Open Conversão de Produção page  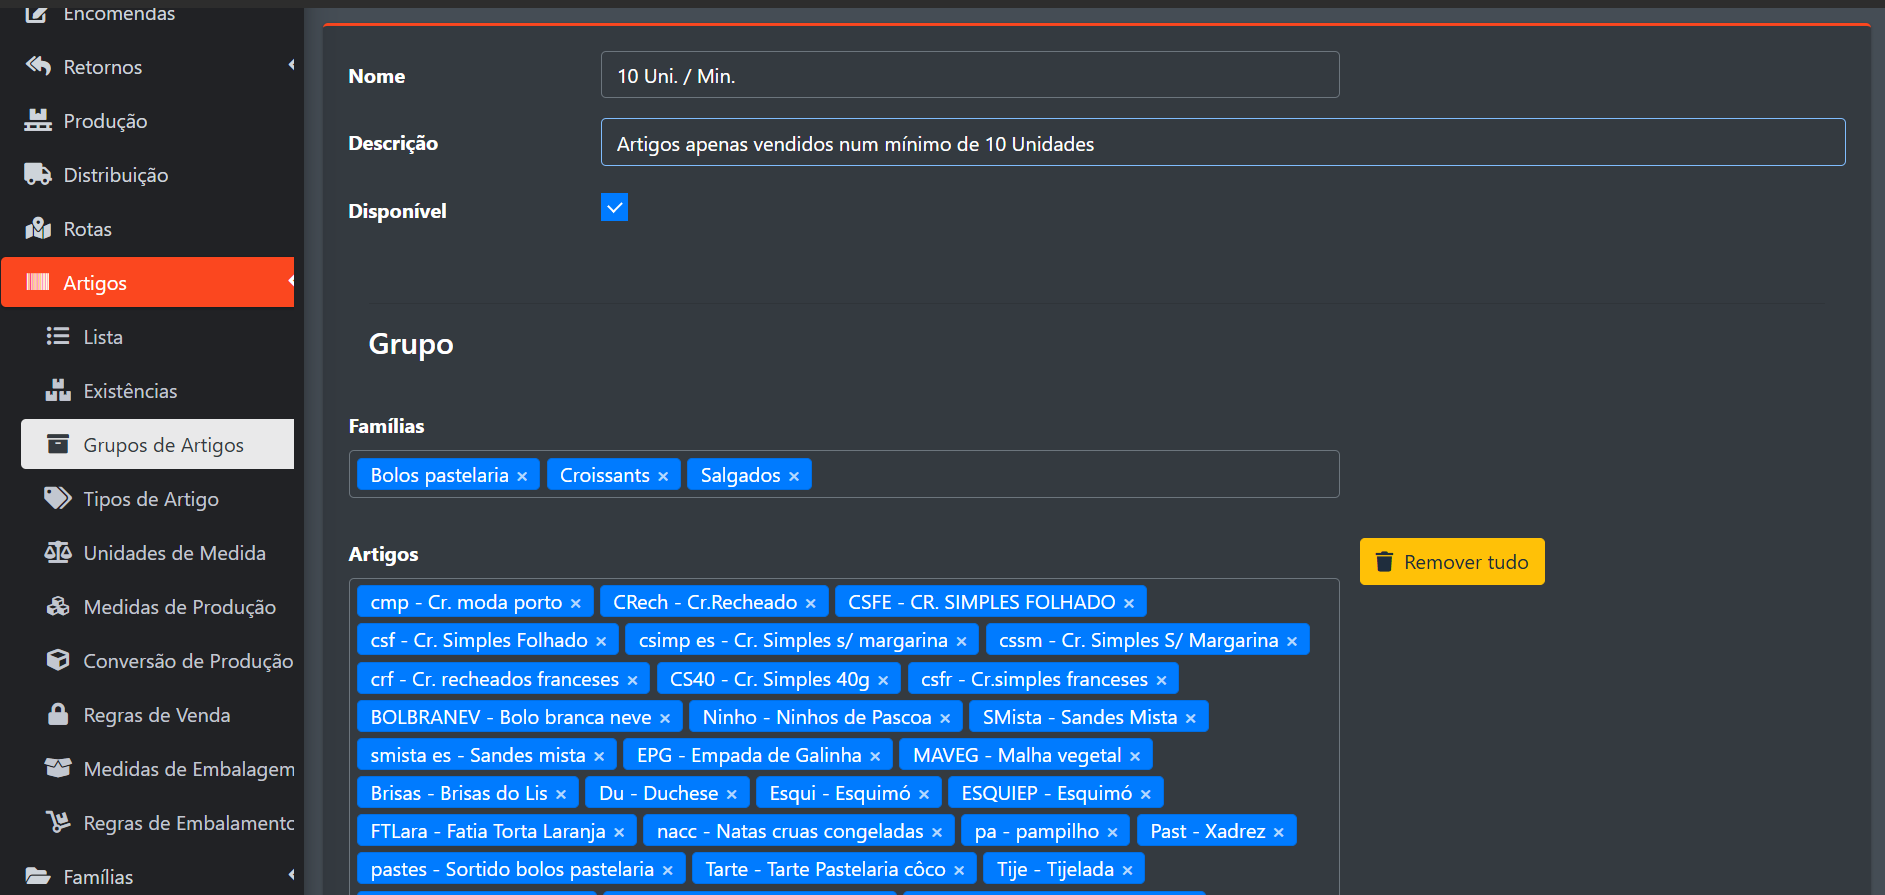pyautogui.click(x=187, y=661)
